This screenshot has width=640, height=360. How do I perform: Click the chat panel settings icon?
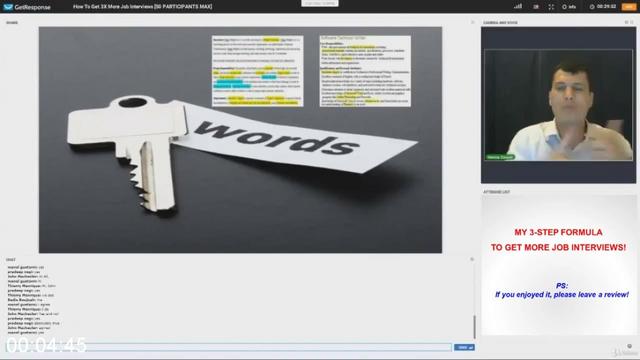(x=472, y=259)
